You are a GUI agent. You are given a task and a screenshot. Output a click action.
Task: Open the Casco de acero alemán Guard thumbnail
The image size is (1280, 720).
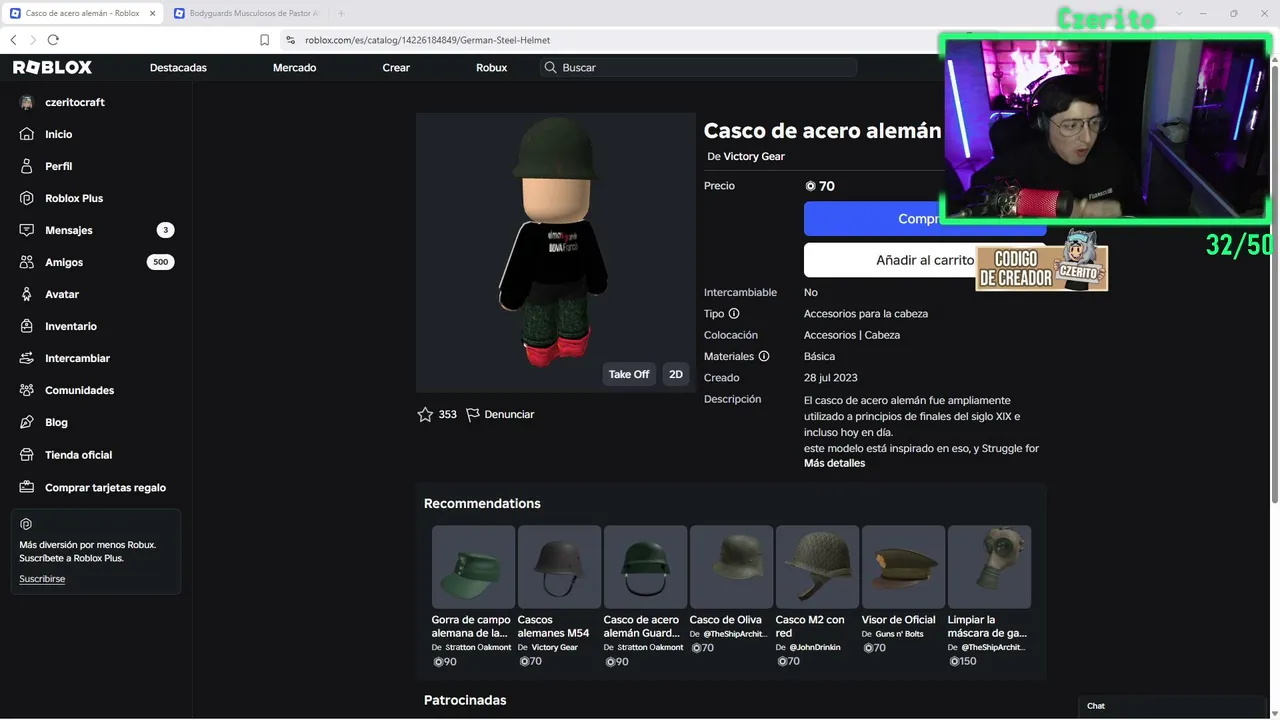click(645, 567)
